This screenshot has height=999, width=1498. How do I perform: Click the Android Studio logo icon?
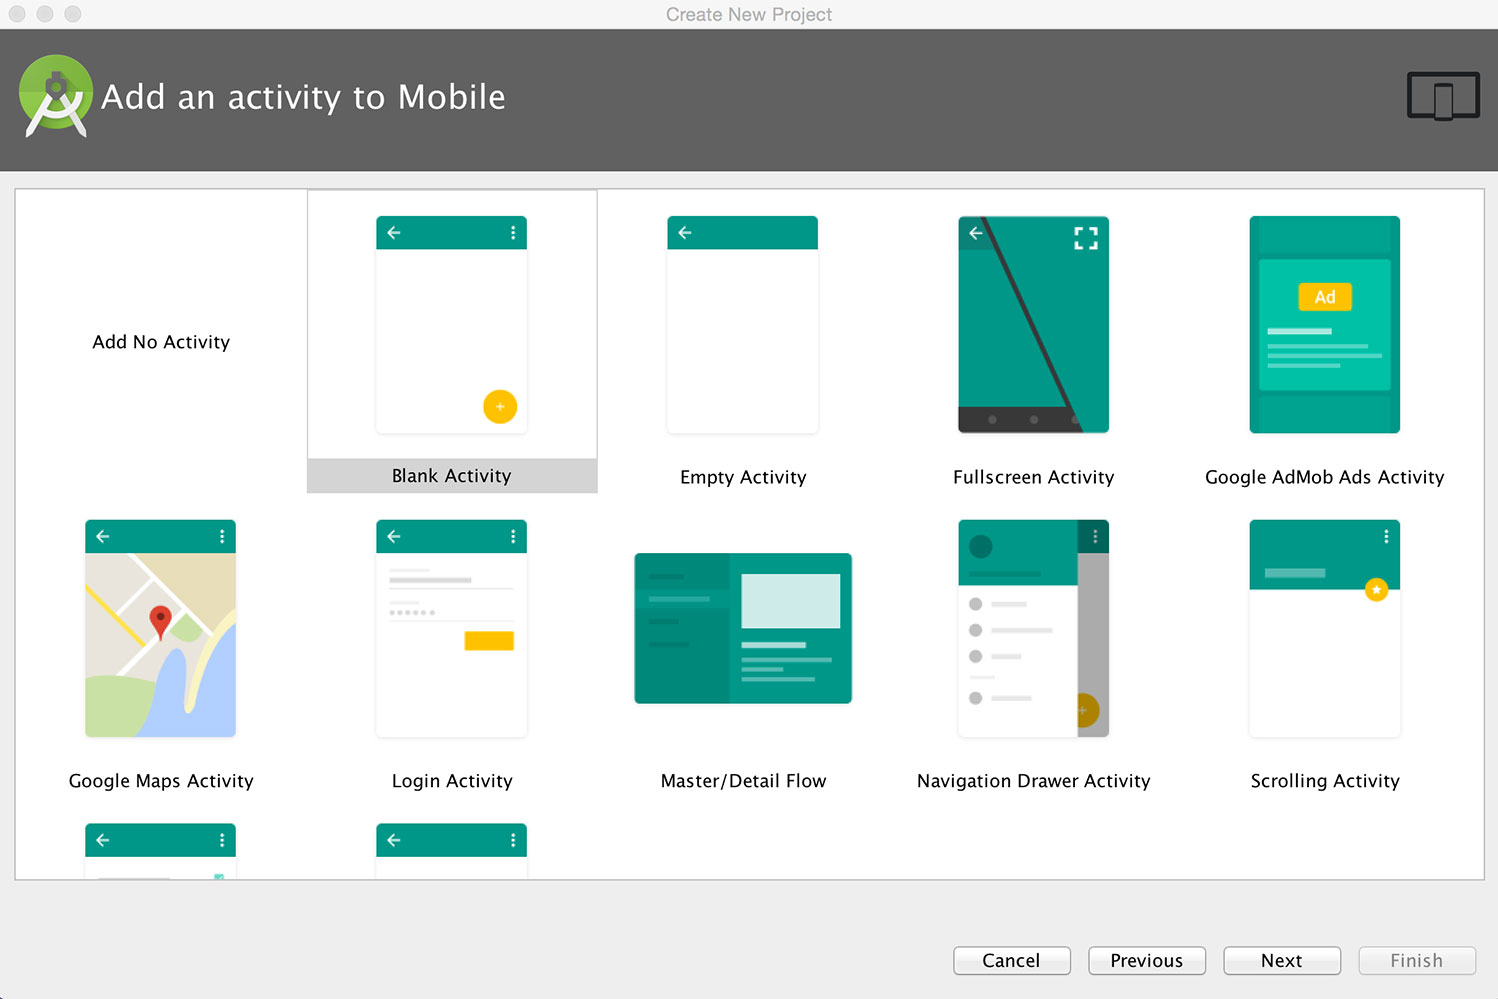coord(56,96)
